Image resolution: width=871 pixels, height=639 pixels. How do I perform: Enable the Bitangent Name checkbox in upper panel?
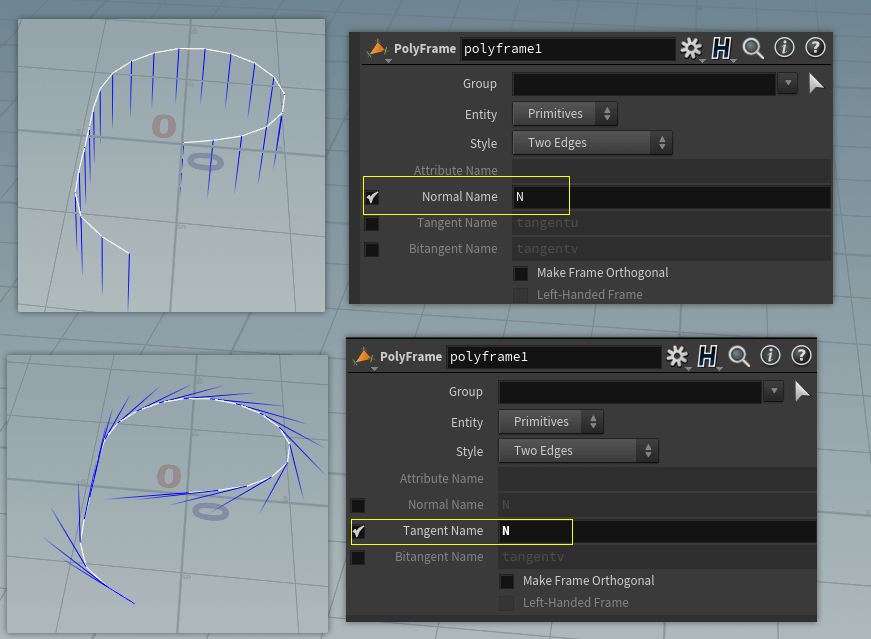coord(372,249)
